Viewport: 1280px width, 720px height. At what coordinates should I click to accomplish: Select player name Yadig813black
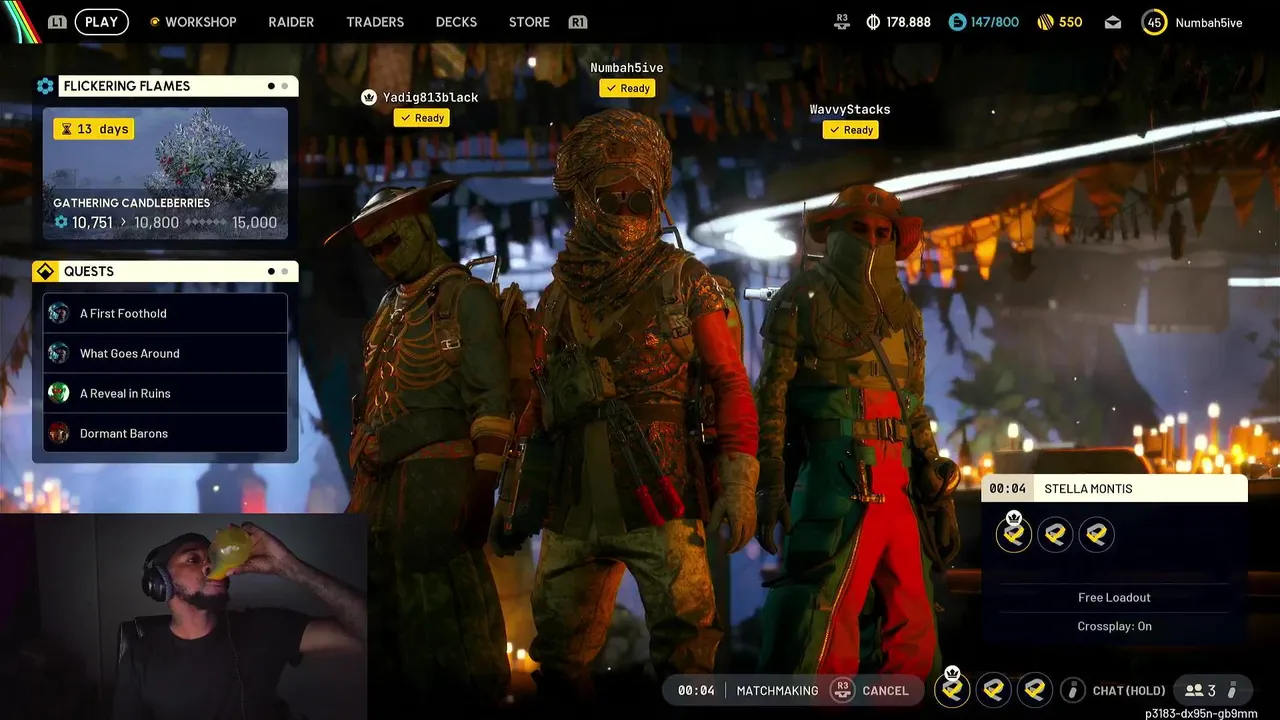coord(430,97)
